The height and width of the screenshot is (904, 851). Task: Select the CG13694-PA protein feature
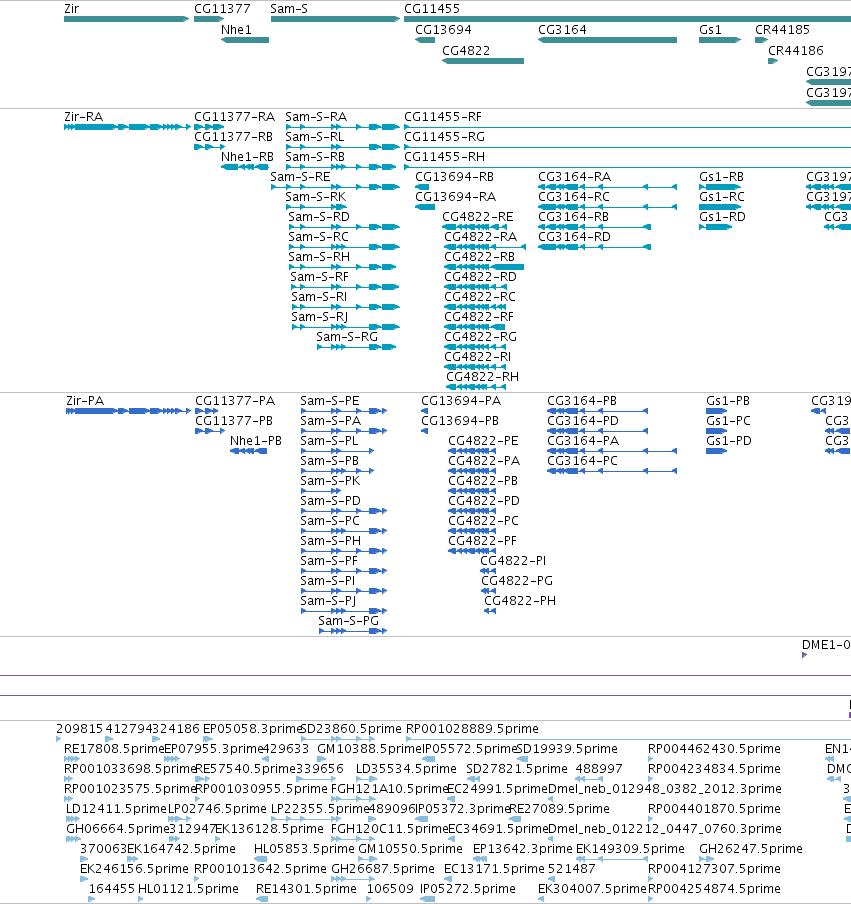tap(424, 411)
